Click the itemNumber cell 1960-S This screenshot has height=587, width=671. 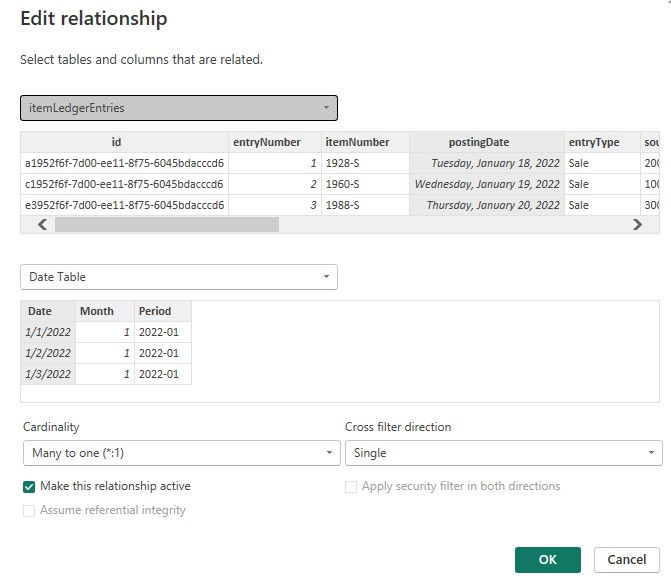pos(365,184)
